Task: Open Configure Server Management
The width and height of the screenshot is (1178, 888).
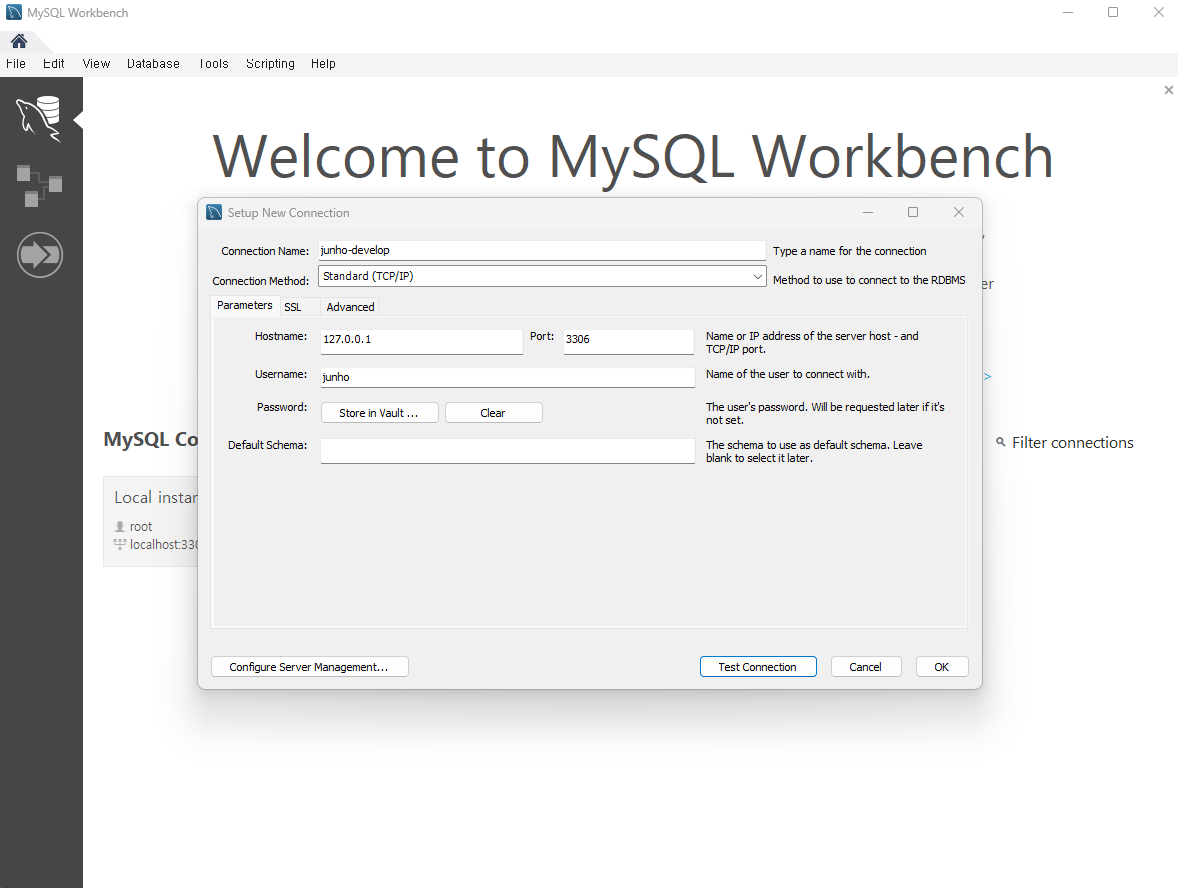Action: click(309, 666)
